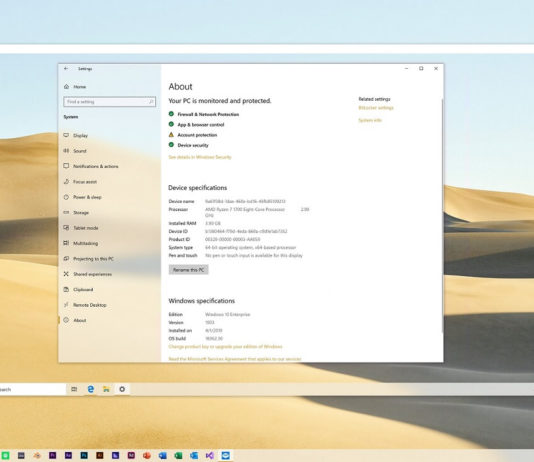Viewport: 534px width, 462px height.
Task: Open Sound settings
Action: pyautogui.click(x=75, y=151)
